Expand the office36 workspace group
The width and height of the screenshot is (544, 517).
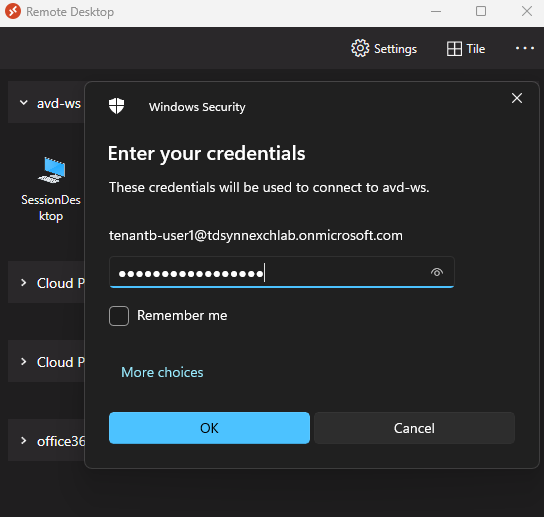pos(24,441)
